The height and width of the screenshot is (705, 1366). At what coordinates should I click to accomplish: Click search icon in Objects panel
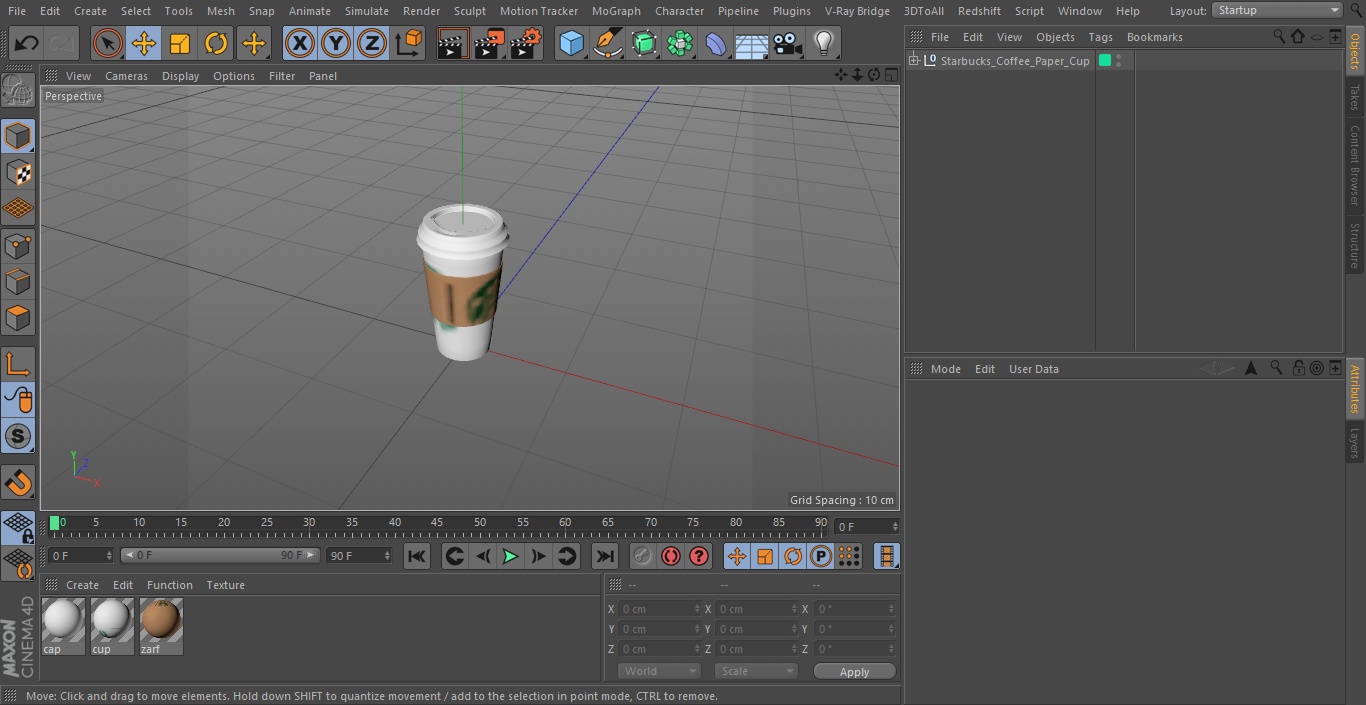(1279, 36)
